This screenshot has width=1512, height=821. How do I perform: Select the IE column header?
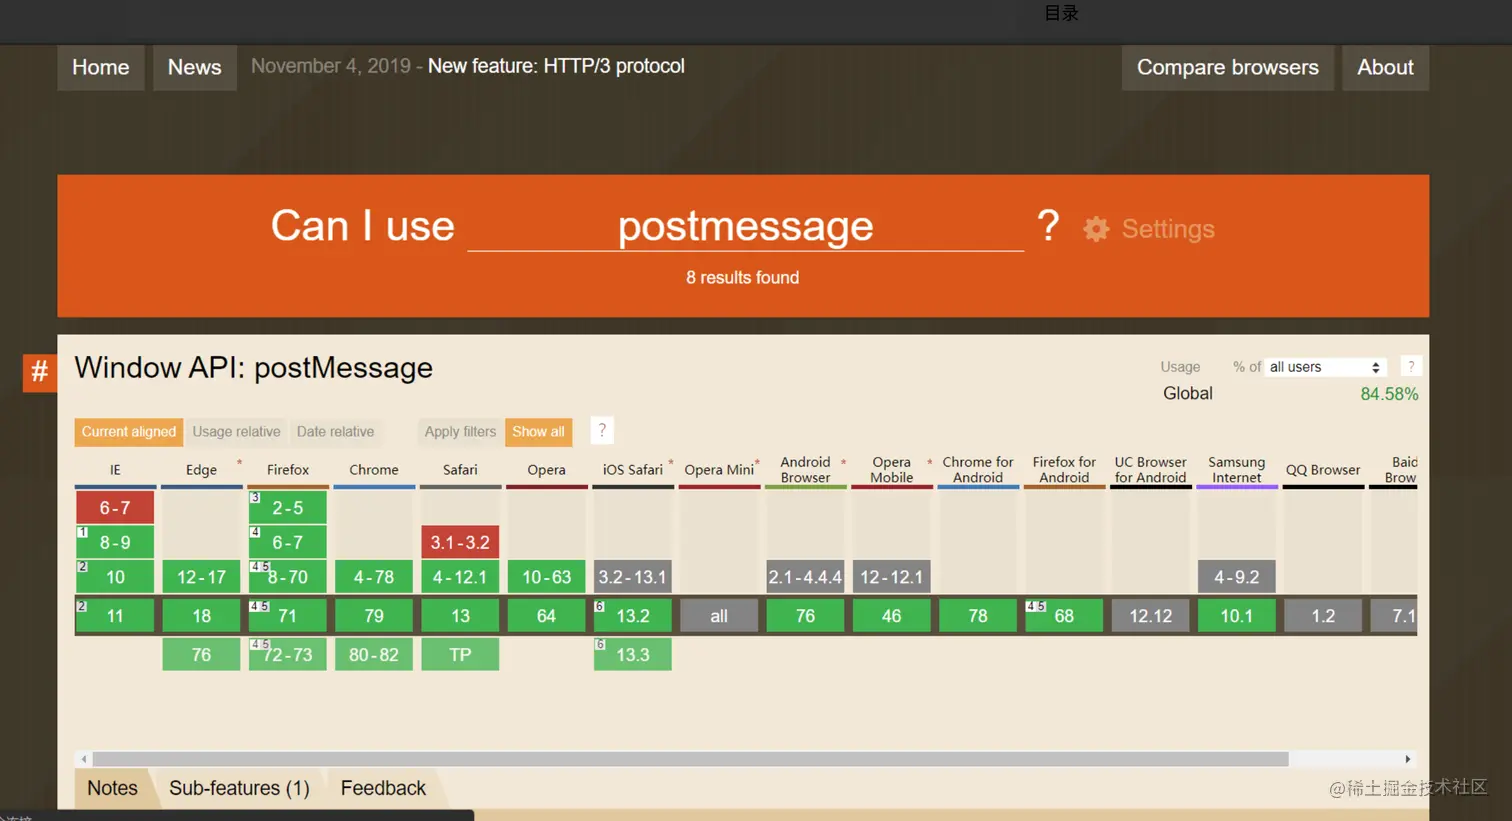[115, 470]
